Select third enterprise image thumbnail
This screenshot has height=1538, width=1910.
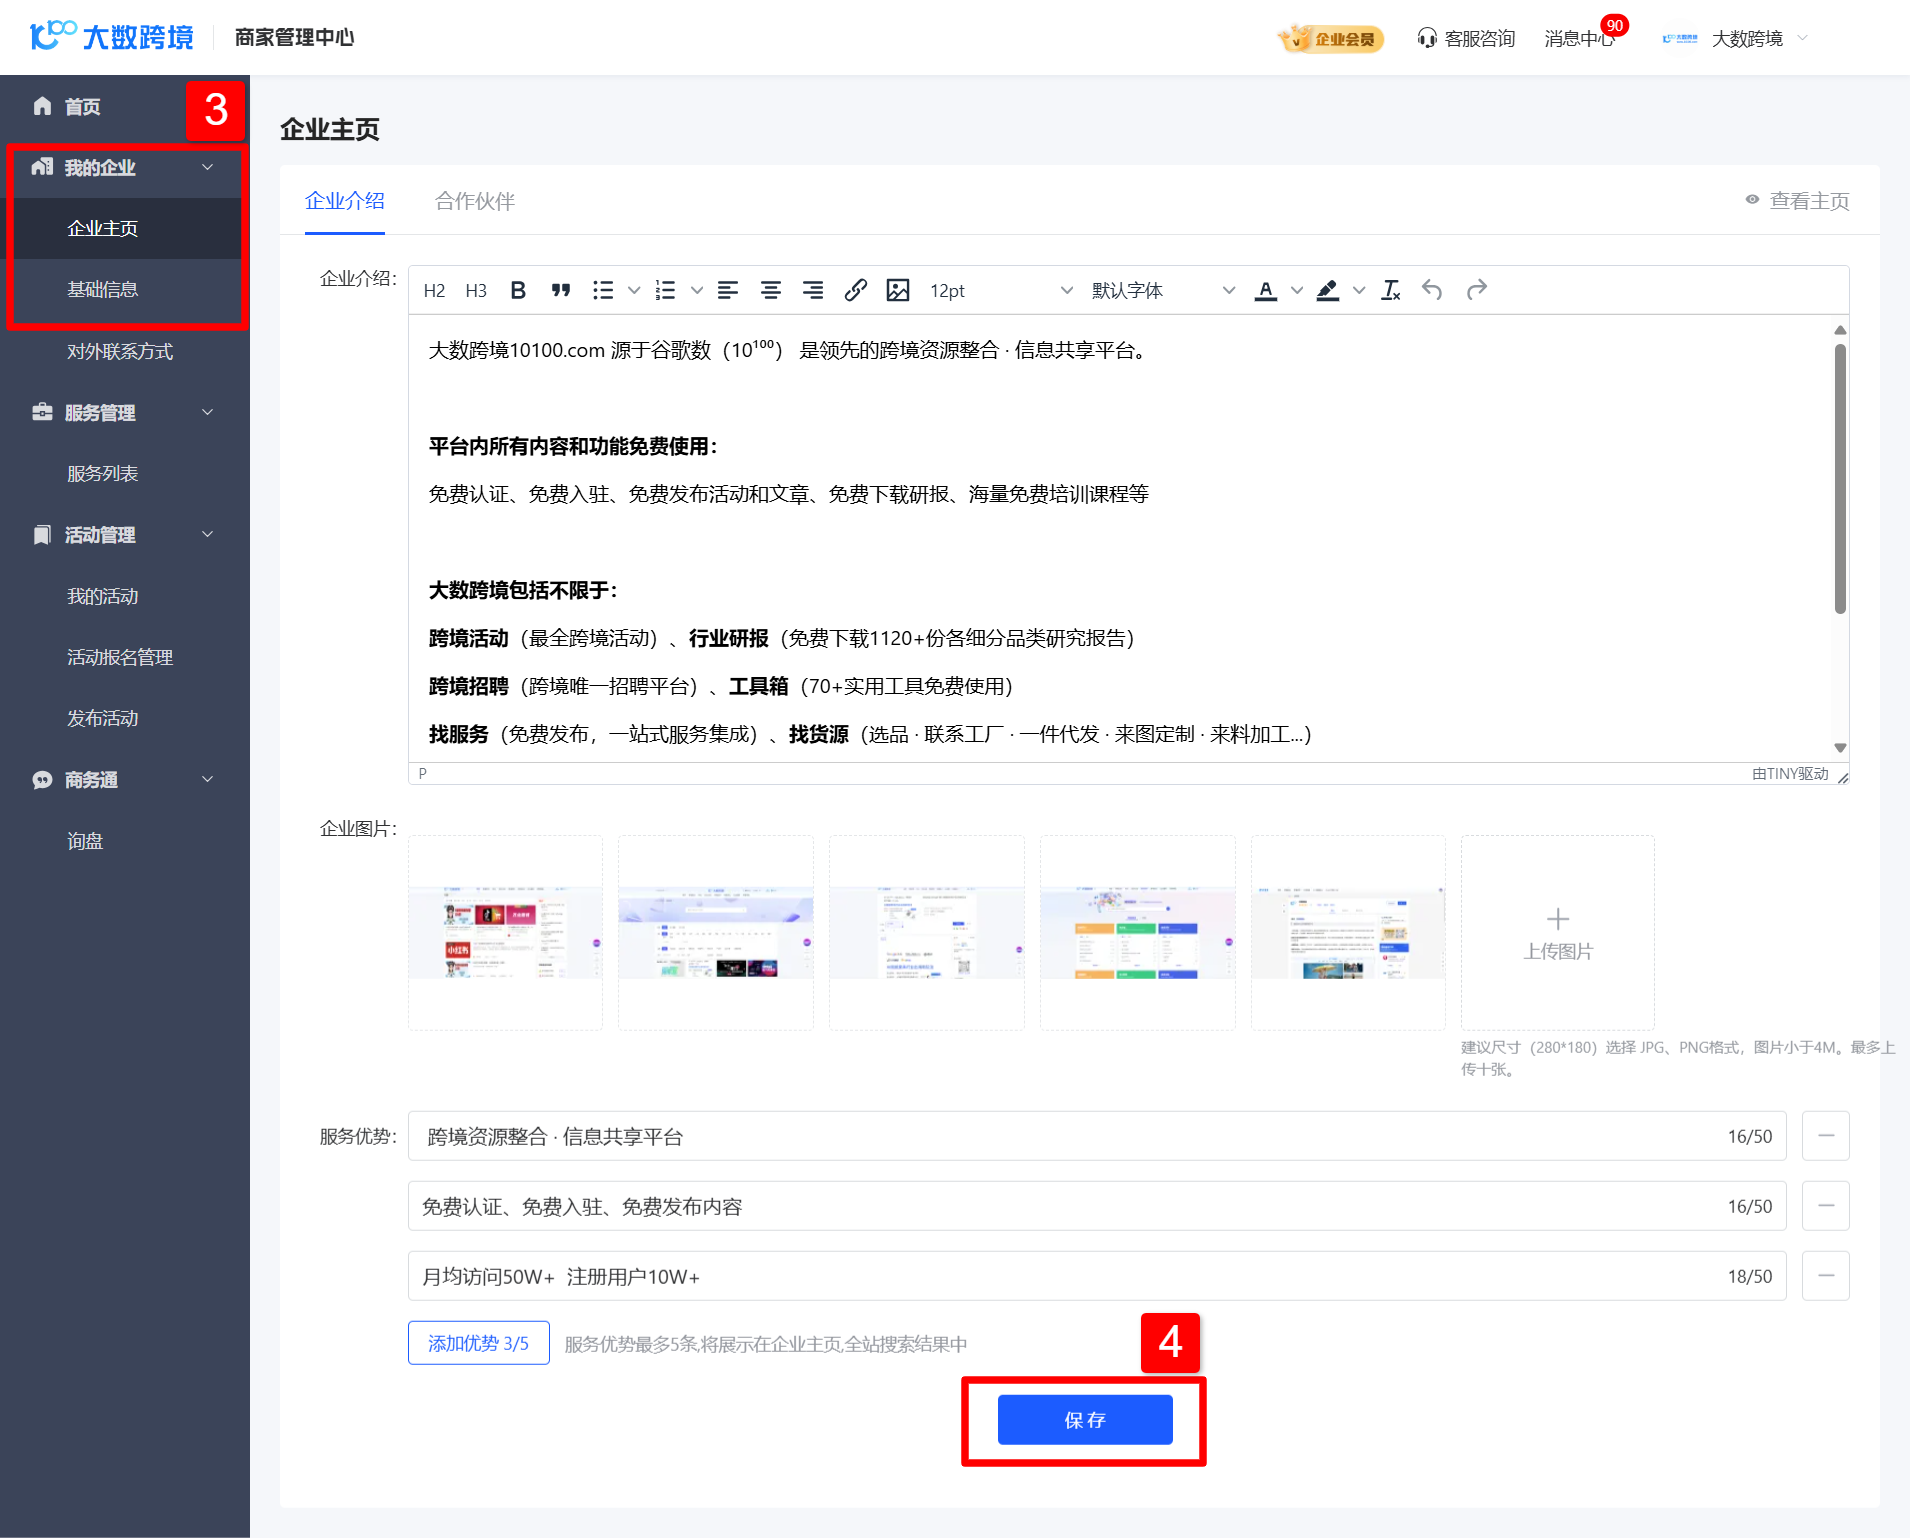click(x=927, y=933)
